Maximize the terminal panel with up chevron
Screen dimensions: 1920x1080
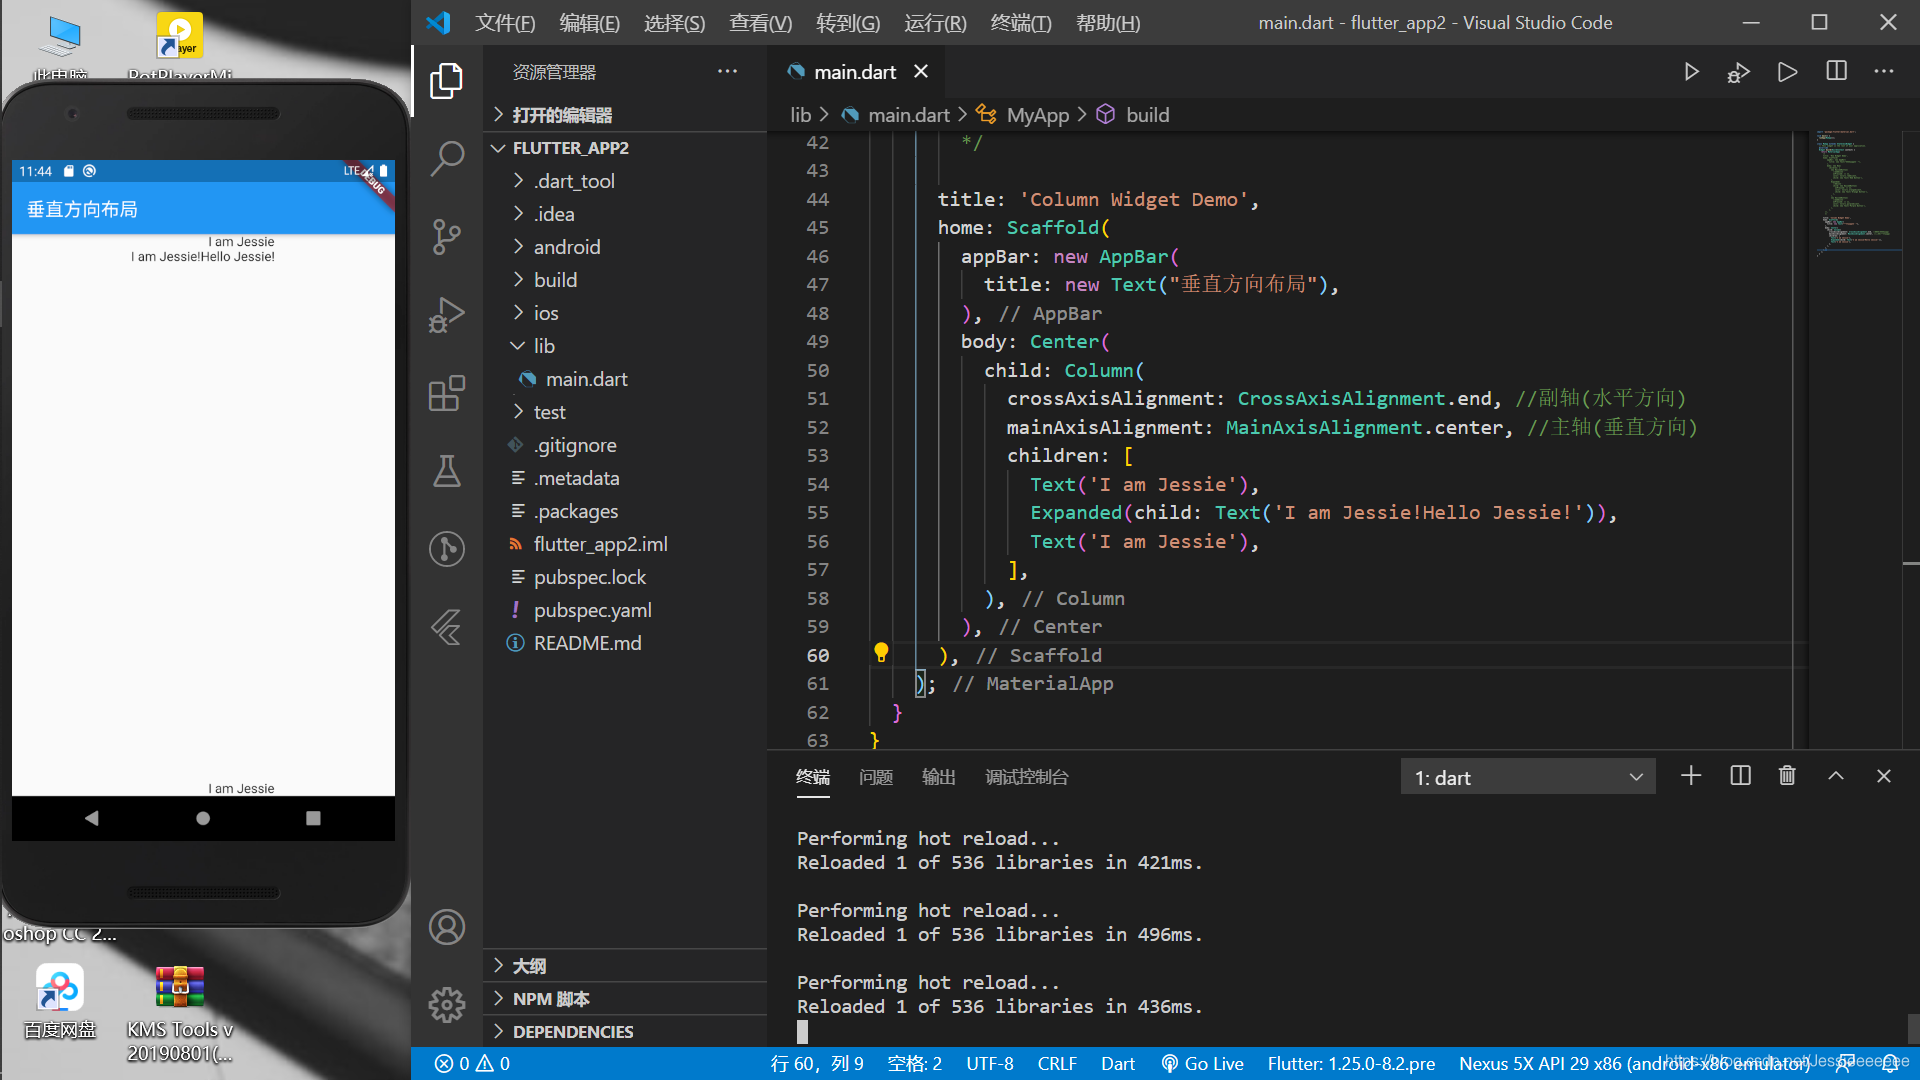(x=1836, y=776)
